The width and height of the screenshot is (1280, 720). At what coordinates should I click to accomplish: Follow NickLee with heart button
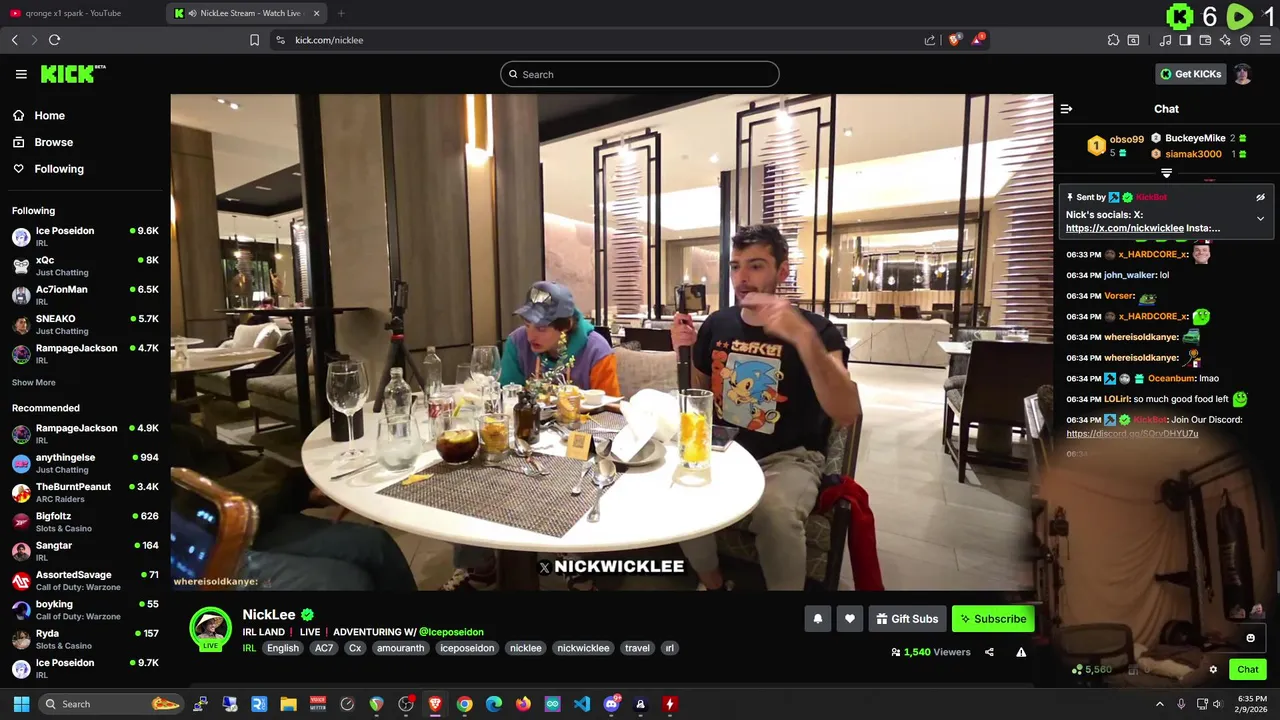tap(849, 619)
